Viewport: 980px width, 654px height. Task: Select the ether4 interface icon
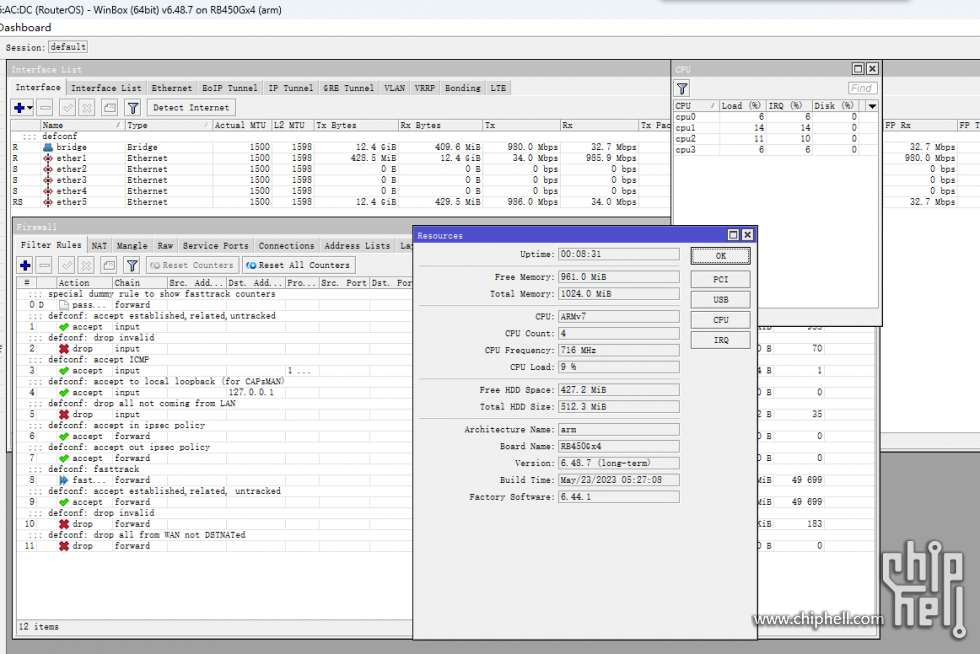tap(48, 191)
